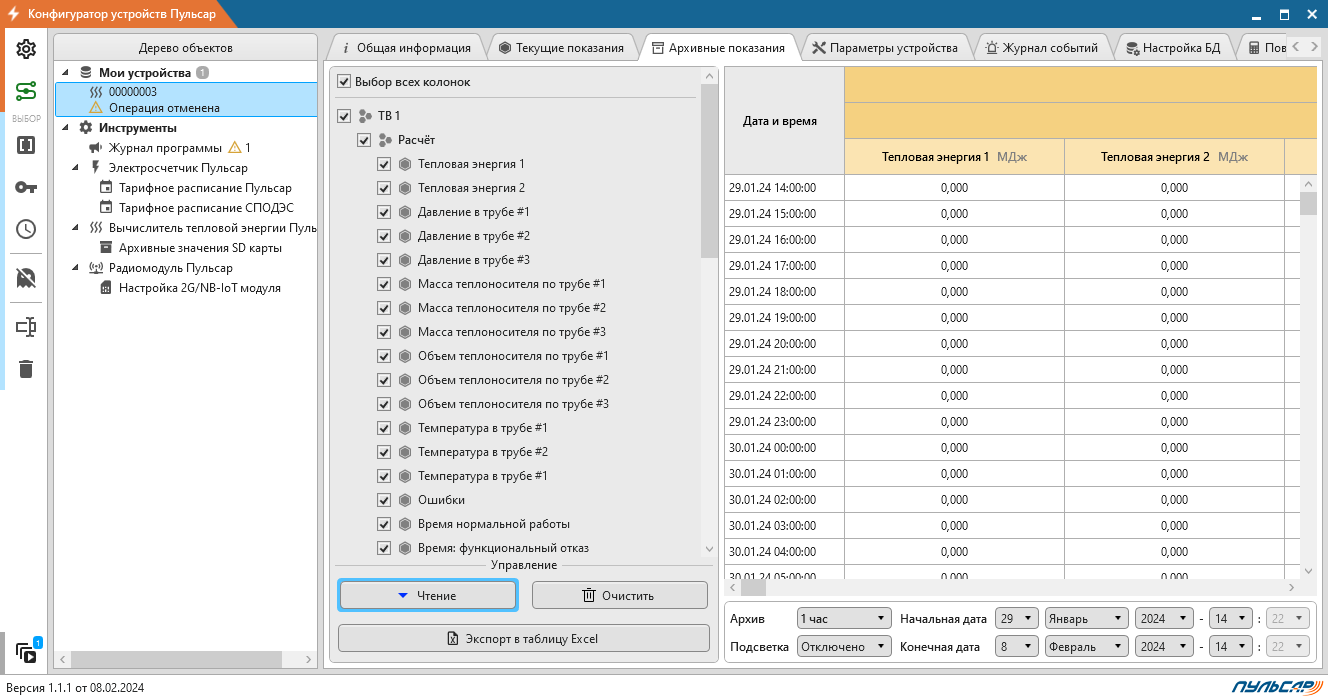This screenshot has height=700, width=1328.
Task: Click the column list vertical scrollbar
Action: (709, 171)
